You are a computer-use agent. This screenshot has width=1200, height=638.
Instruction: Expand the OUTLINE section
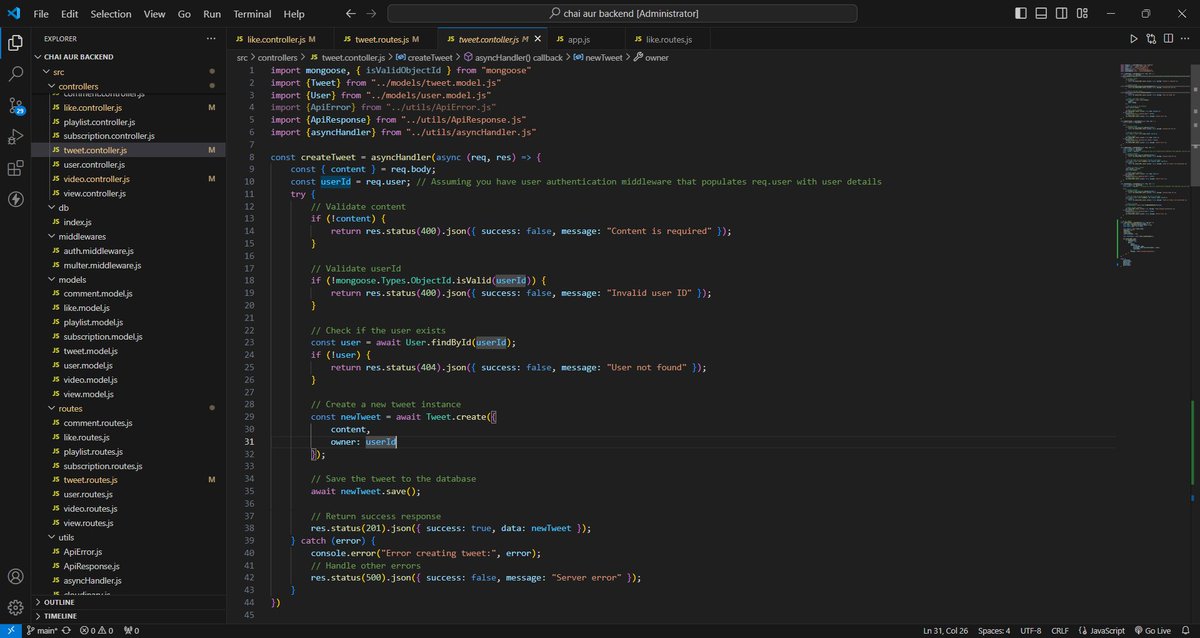pyautogui.click(x=60, y=602)
